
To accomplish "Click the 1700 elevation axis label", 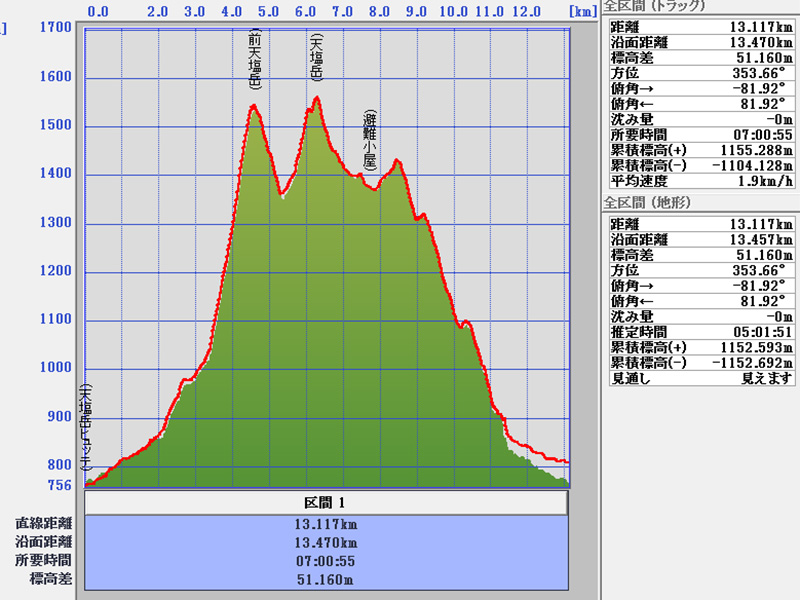I will (x=56, y=27).
